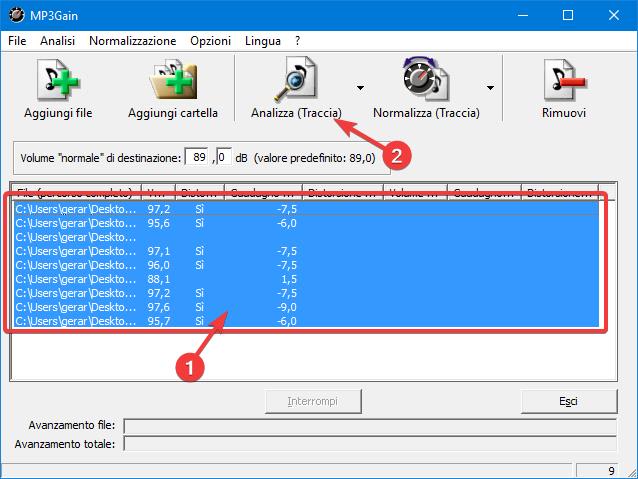Select the file path in the 96,0 row
Viewport: 638px width, 479px height.
point(76,265)
